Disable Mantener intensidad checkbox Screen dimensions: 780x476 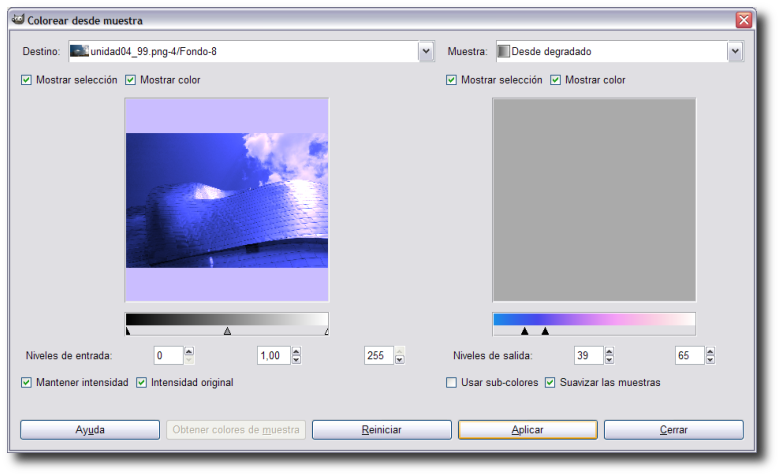coord(27,382)
